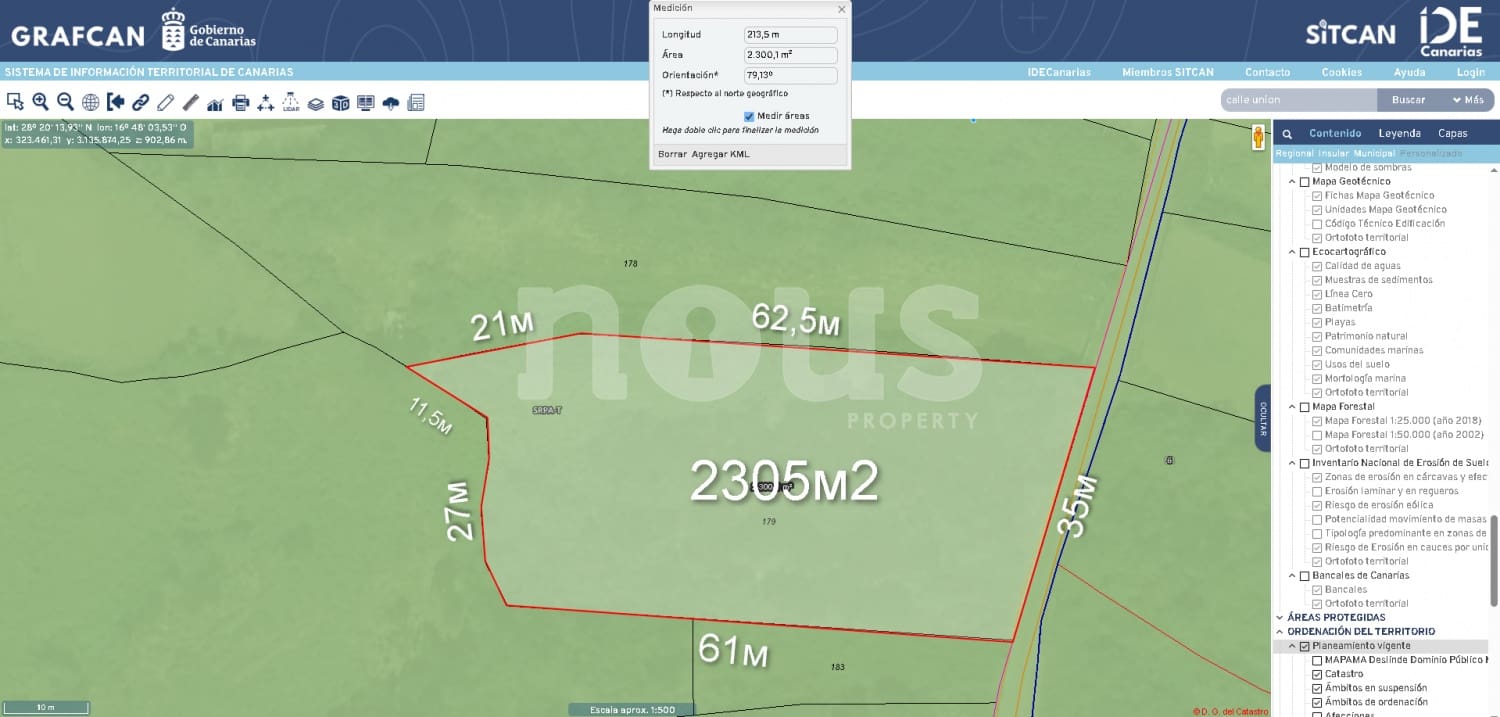Screen dimensions: 1500x717
Task: Collapse the Mapa Forestal group arrow
Action: 1292,407
